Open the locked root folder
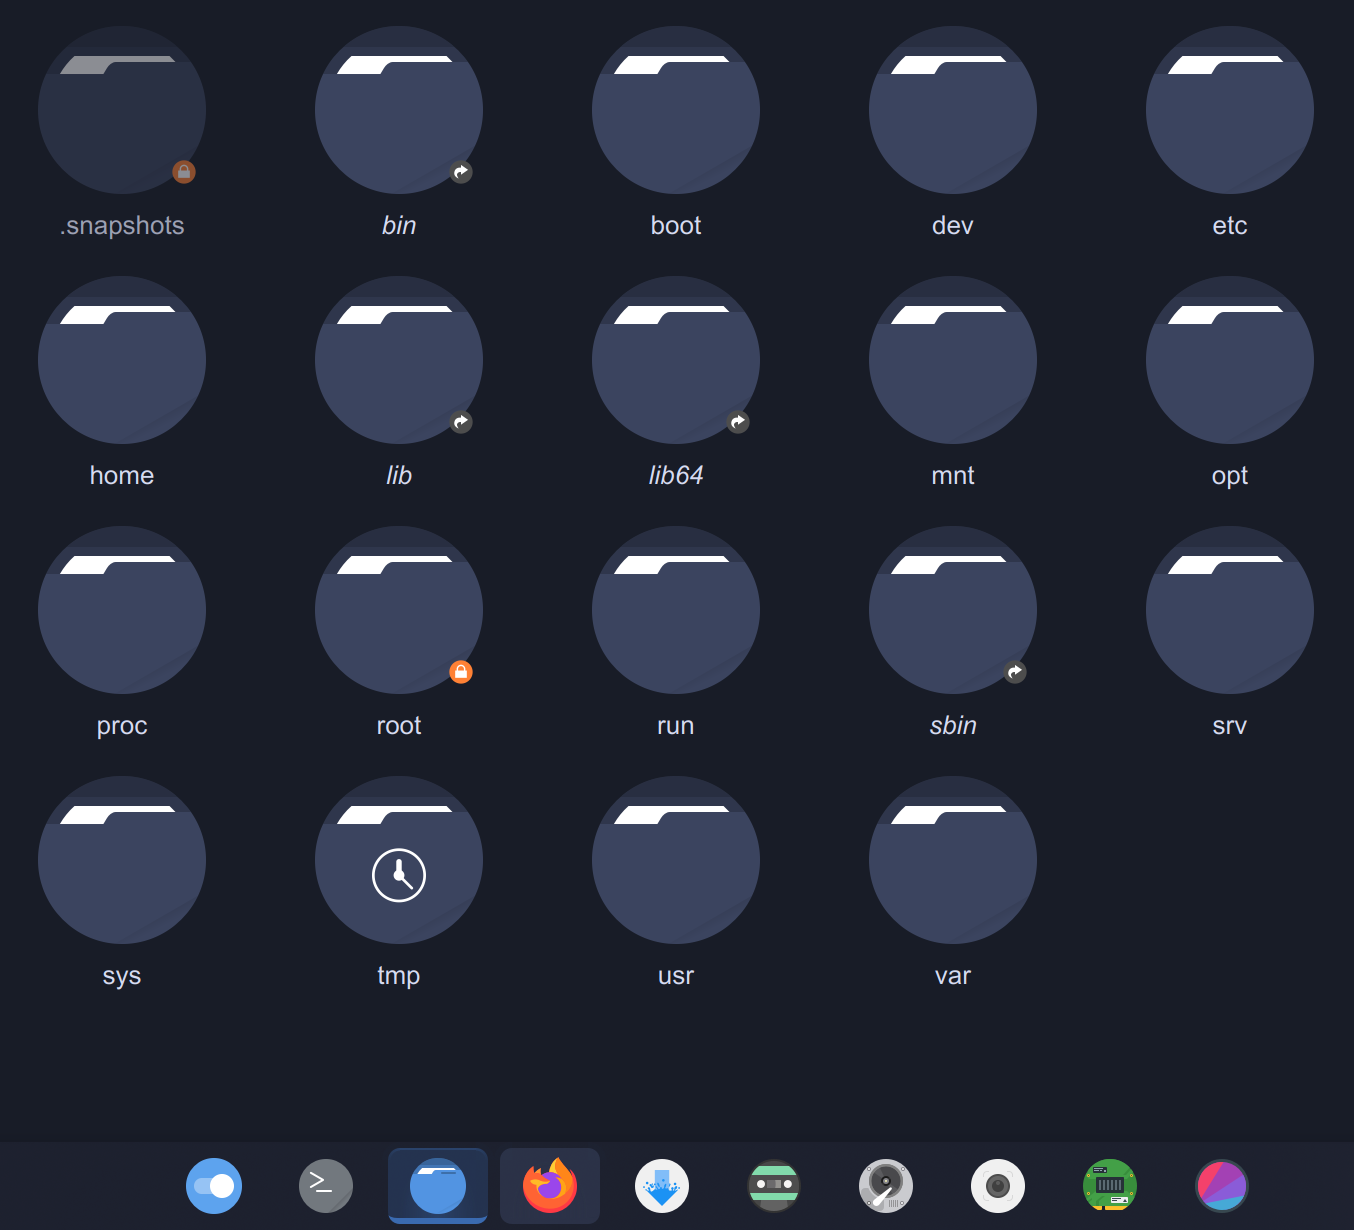1354x1230 pixels. [x=398, y=610]
